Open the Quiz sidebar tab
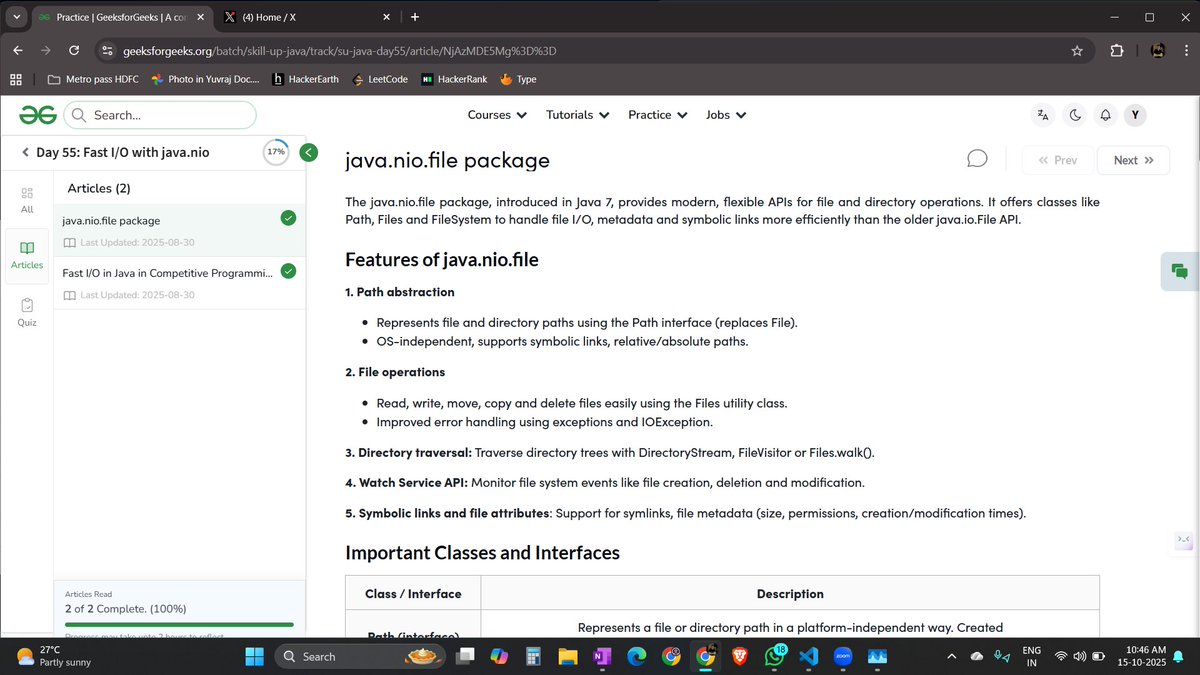1200x675 pixels. click(x=27, y=312)
